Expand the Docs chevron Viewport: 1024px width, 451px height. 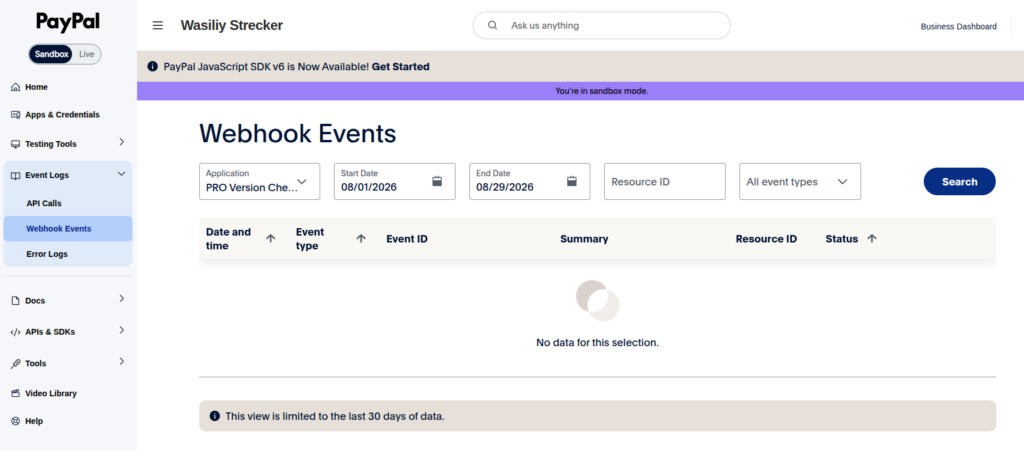point(121,299)
